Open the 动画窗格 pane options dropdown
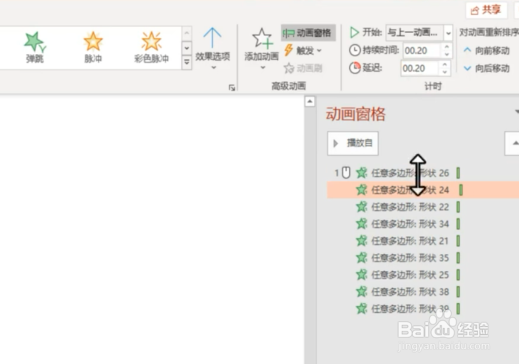This screenshot has width=519, height=364. (x=516, y=112)
